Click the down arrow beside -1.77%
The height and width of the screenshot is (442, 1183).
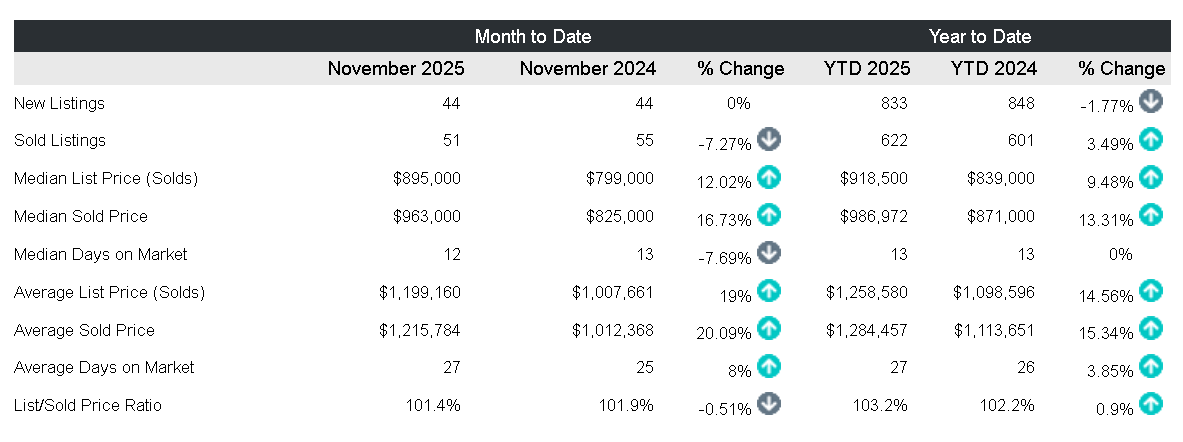[x=1151, y=101]
